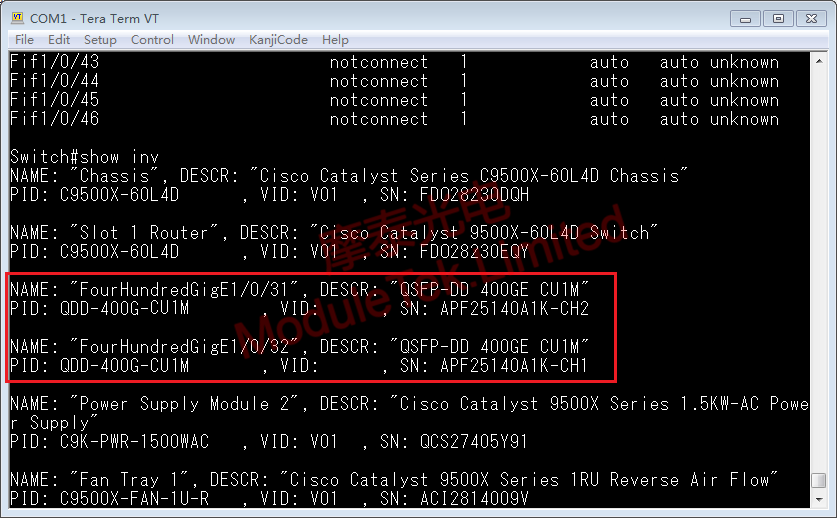Click 'unknown' type on the Fif1/0/46 row
The image size is (837, 518).
[744, 119]
